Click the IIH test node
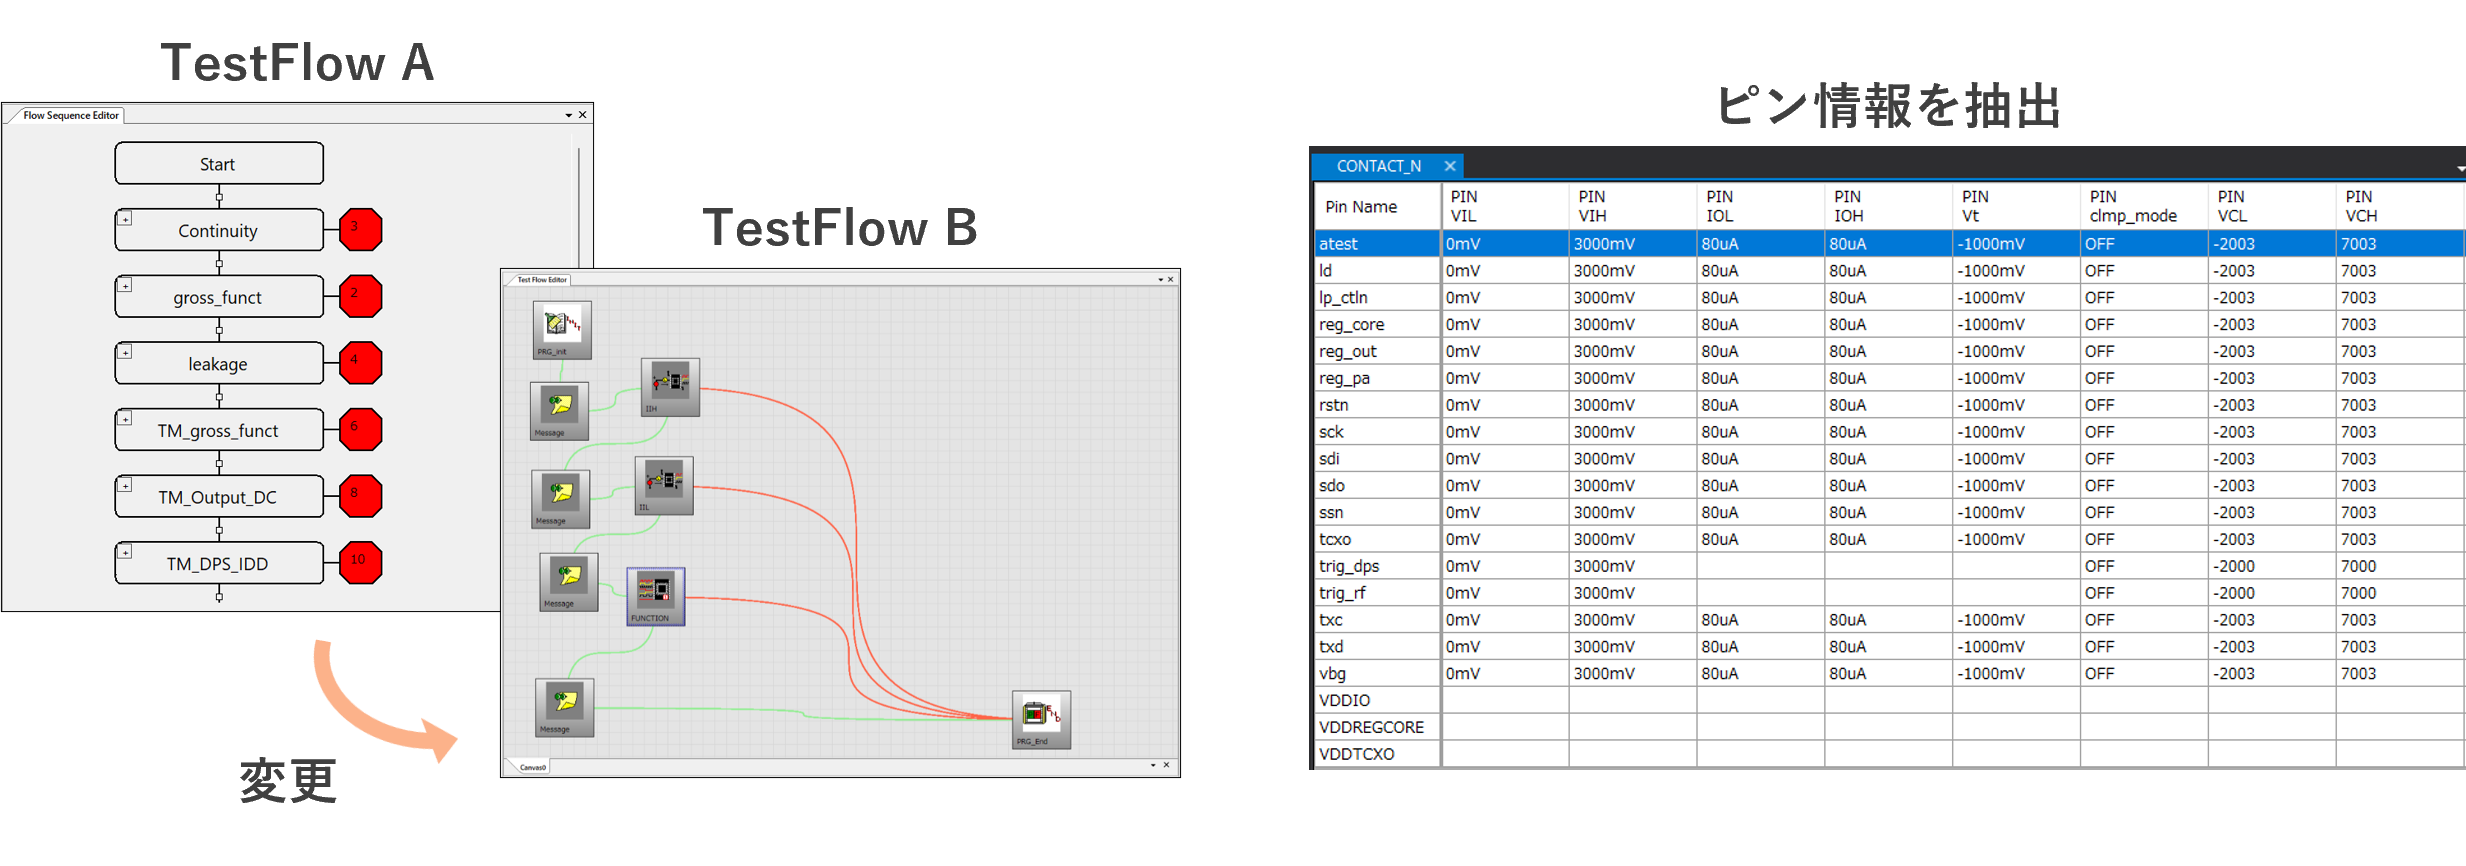This screenshot has height=866, width=2466. coord(670,385)
